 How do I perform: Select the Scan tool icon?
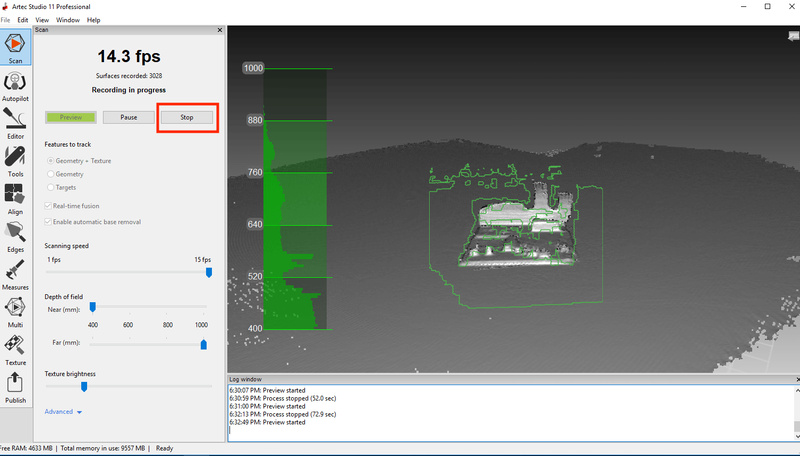15,46
